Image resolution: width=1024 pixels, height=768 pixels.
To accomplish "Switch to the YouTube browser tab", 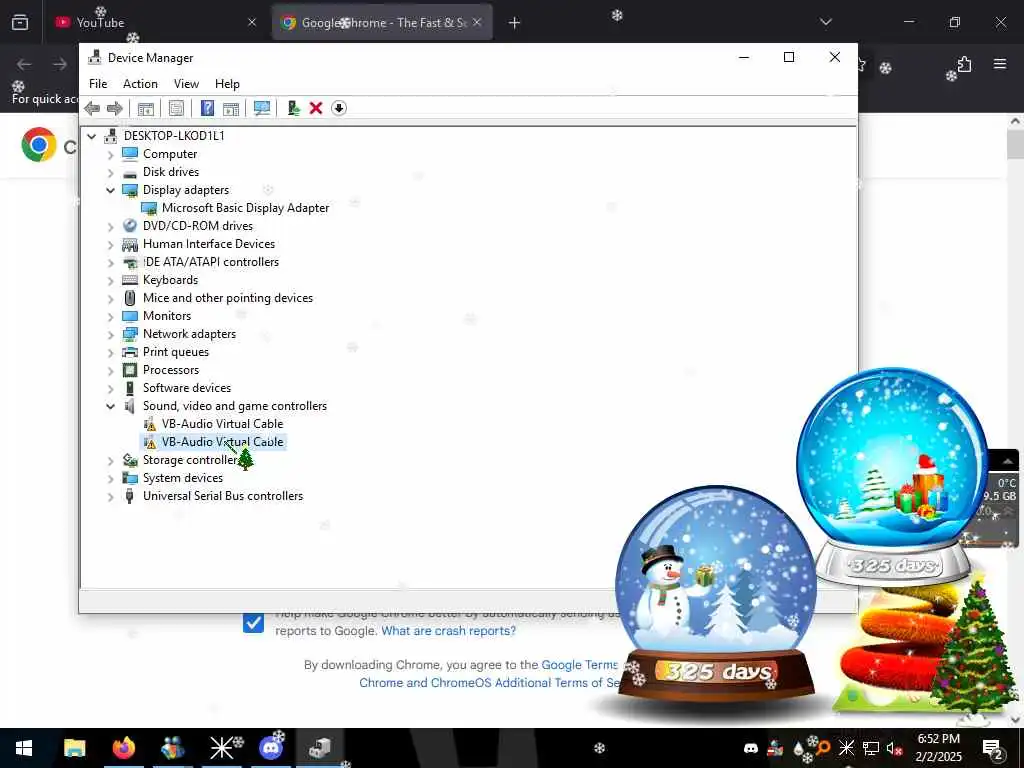I will [x=155, y=23].
